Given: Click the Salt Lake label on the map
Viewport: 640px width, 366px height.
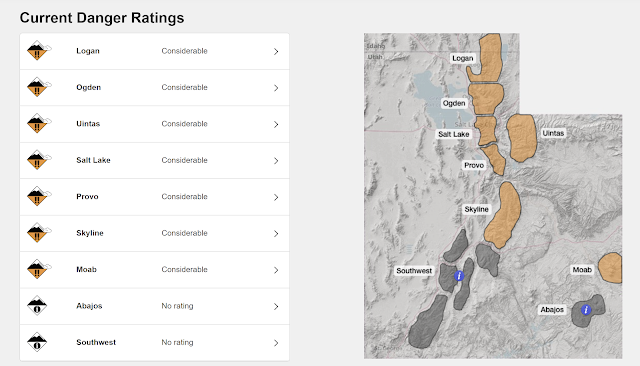Looking at the screenshot, I should click(453, 134).
